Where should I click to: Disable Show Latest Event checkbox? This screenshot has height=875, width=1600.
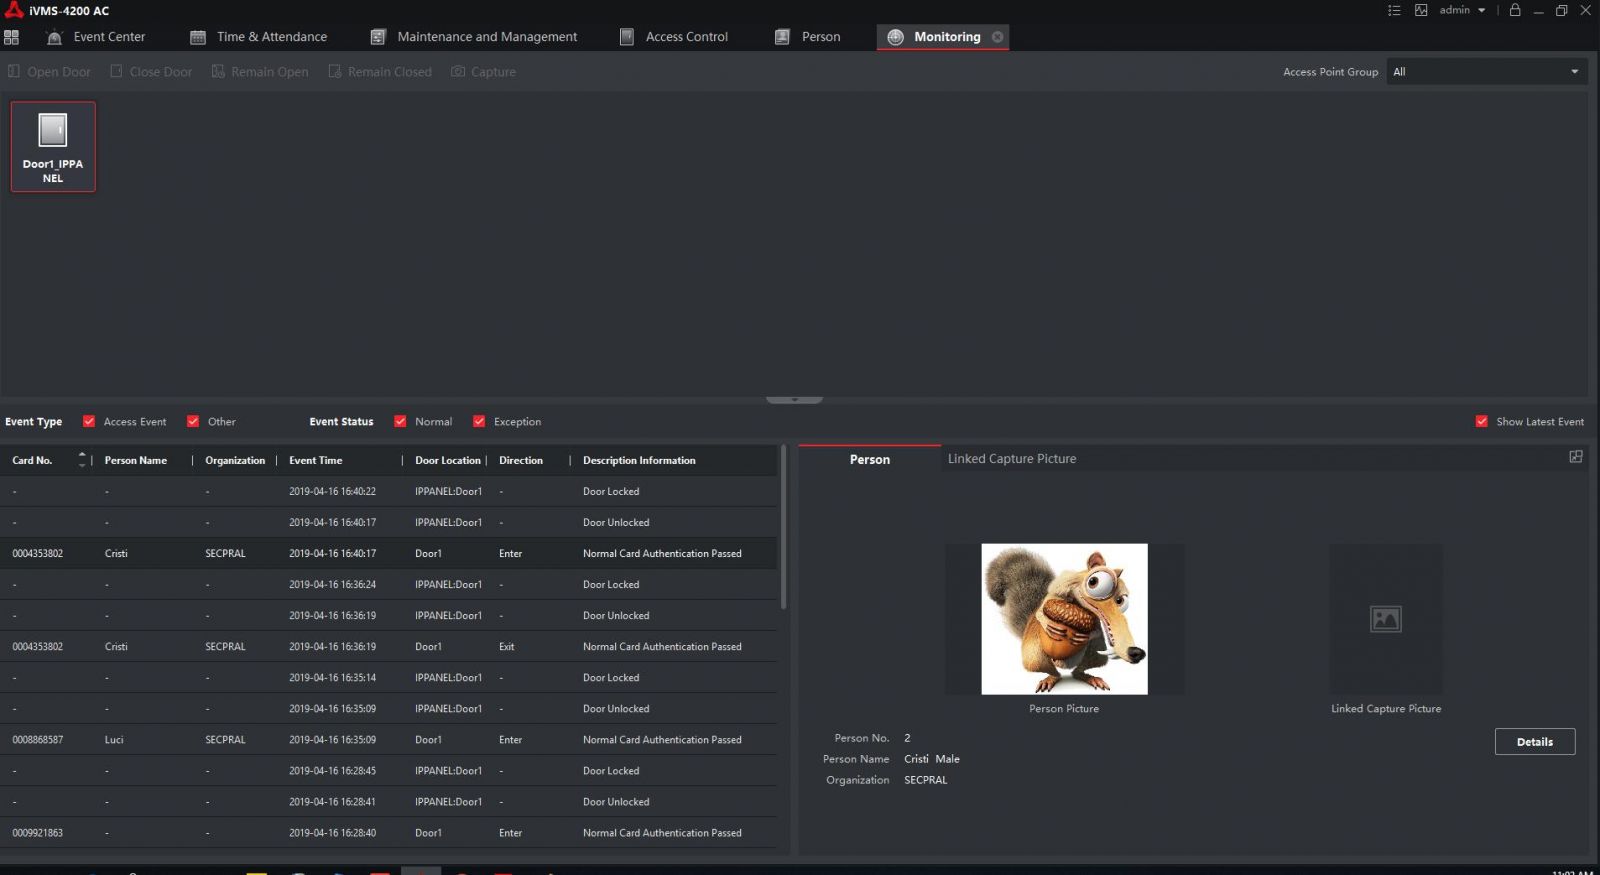coord(1481,422)
